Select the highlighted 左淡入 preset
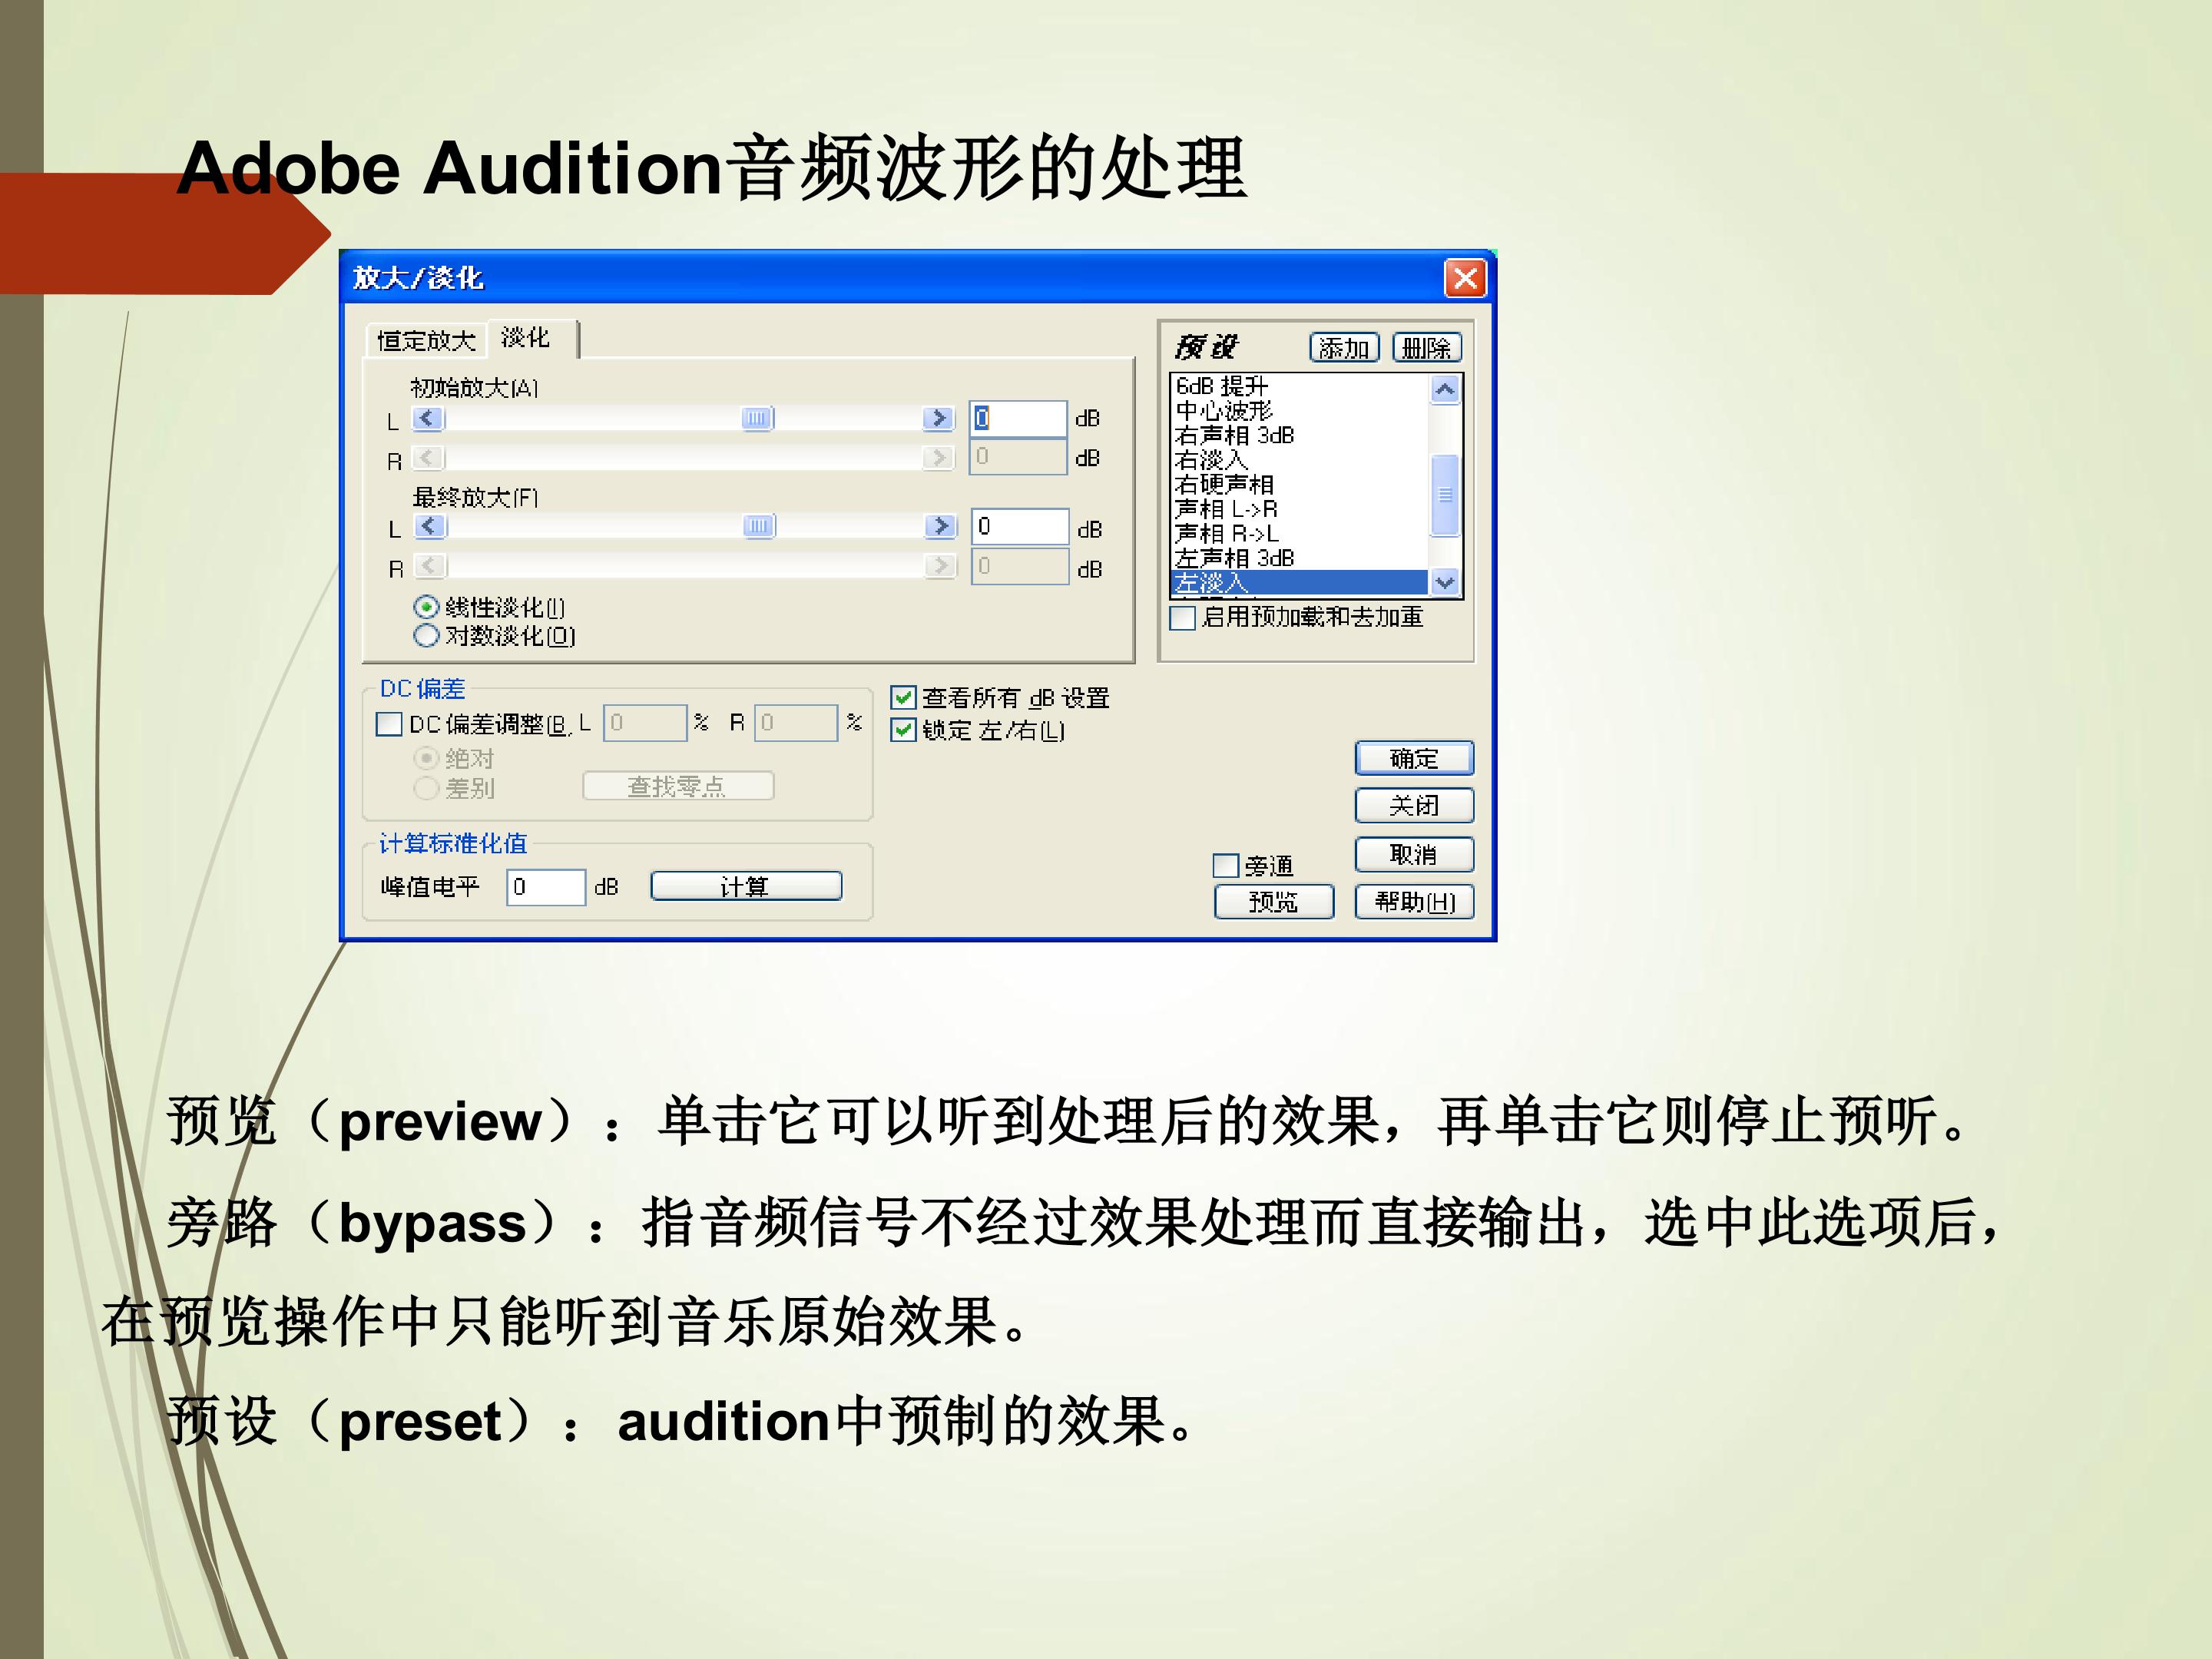The width and height of the screenshot is (2212, 1659). point(1299,582)
